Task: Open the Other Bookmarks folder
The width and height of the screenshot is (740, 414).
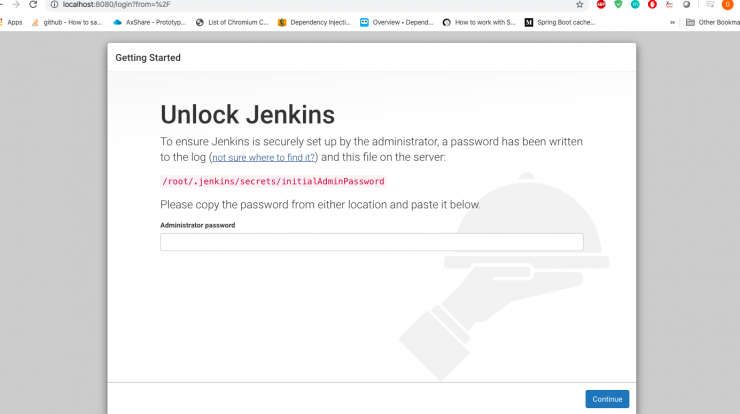Action: coord(712,22)
